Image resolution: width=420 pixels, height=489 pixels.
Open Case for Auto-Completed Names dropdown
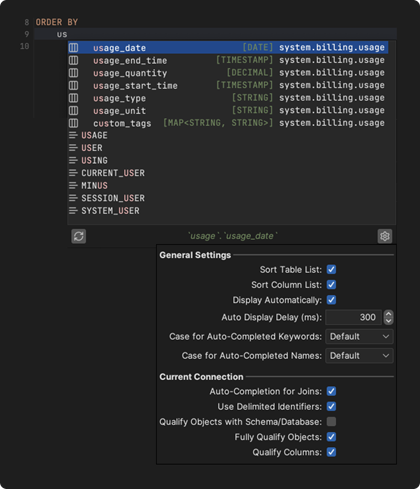(359, 356)
